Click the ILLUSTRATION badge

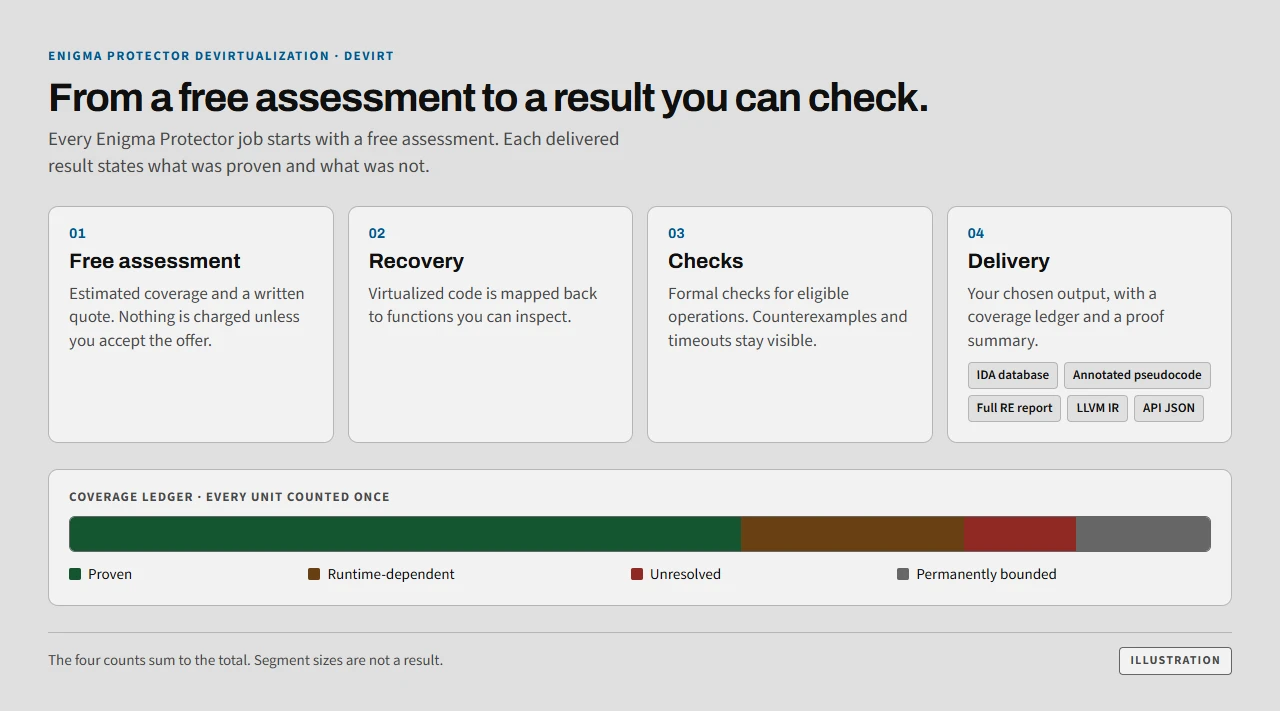1175,661
